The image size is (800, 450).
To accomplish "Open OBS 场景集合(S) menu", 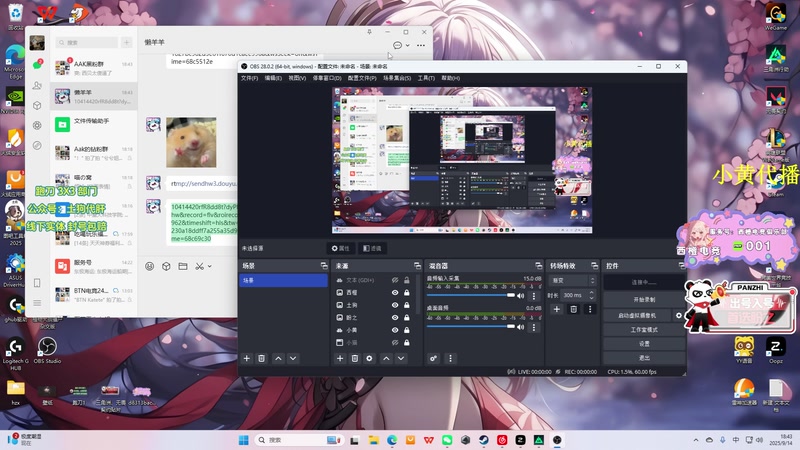I will [397, 78].
